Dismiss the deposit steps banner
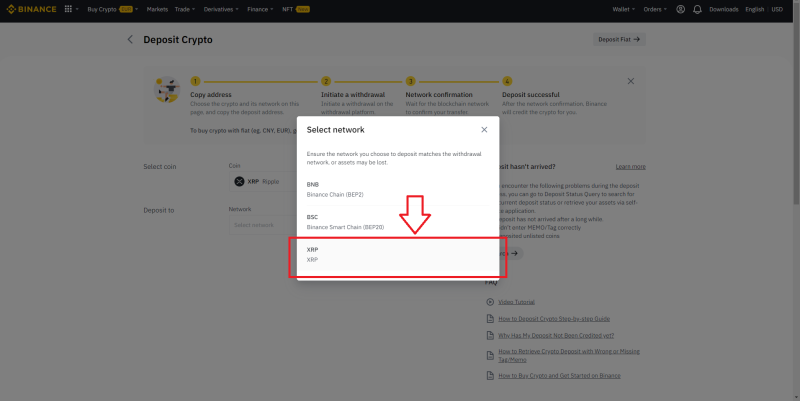 tap(631, 81)
